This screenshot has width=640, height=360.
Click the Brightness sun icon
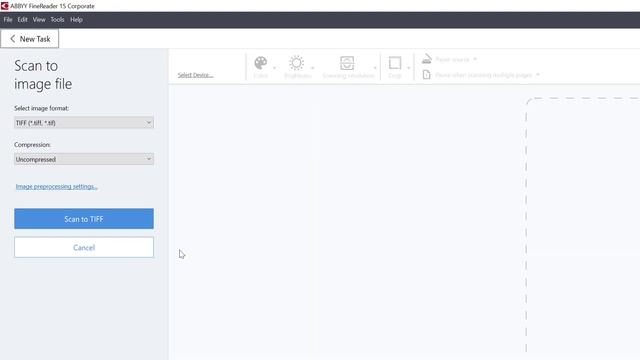tap(297, 63)
